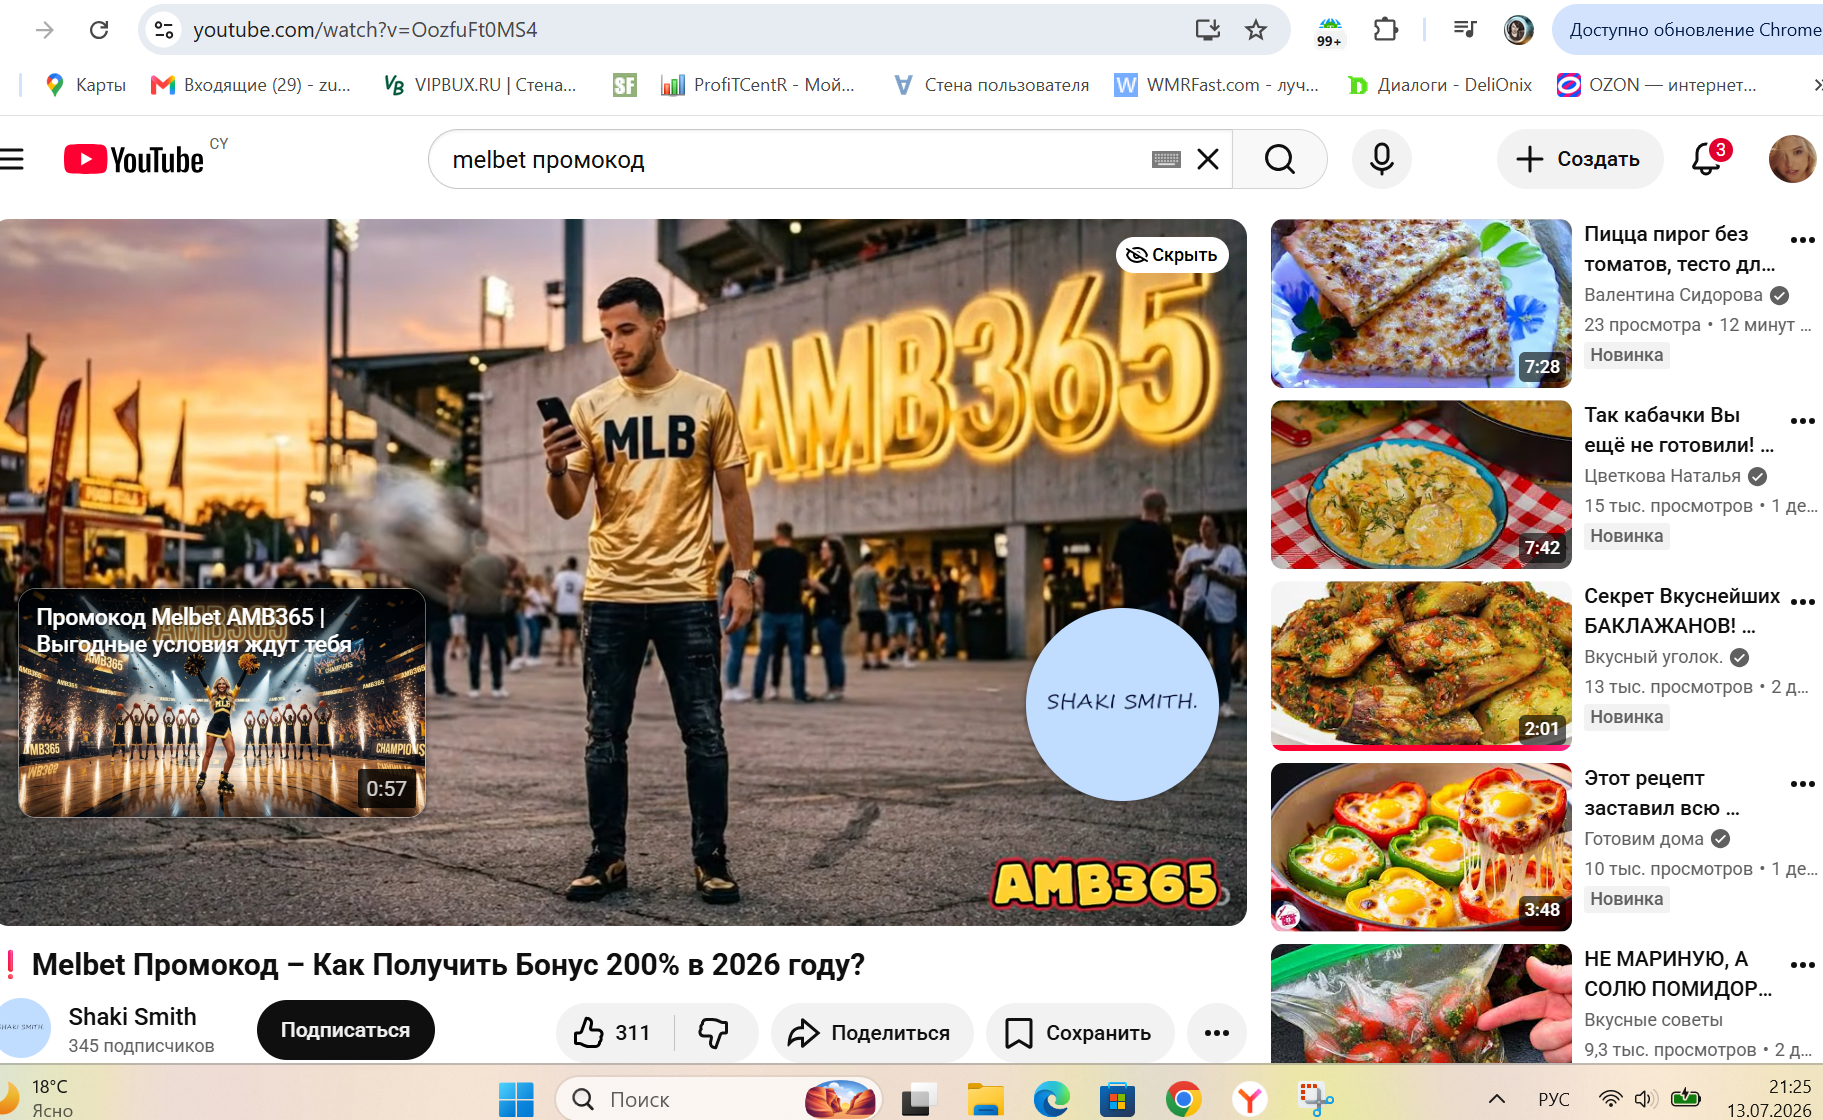Viewport: 1823px width, 1120px height.
Task: Go forward with the browser arrow
Action: (45, 30)
